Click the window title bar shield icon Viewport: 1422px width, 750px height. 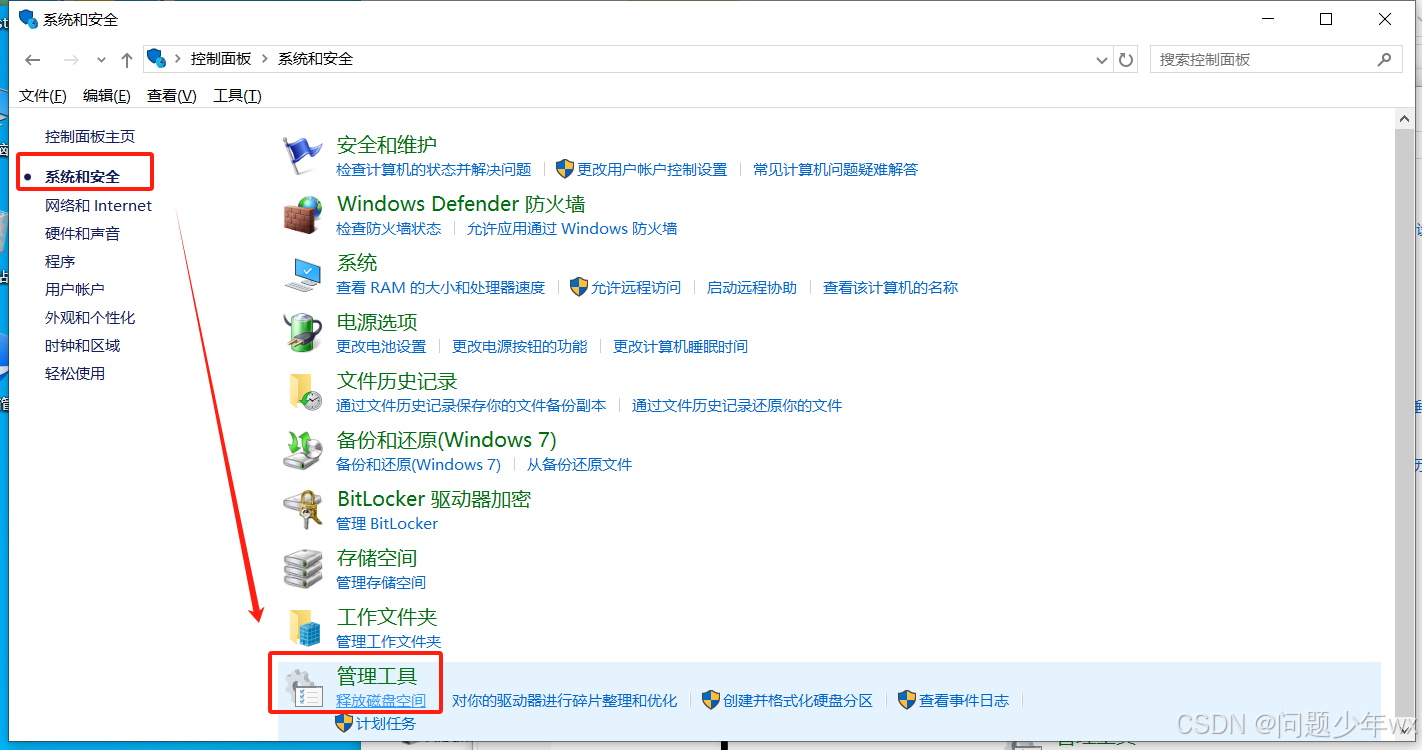point(28,19)
